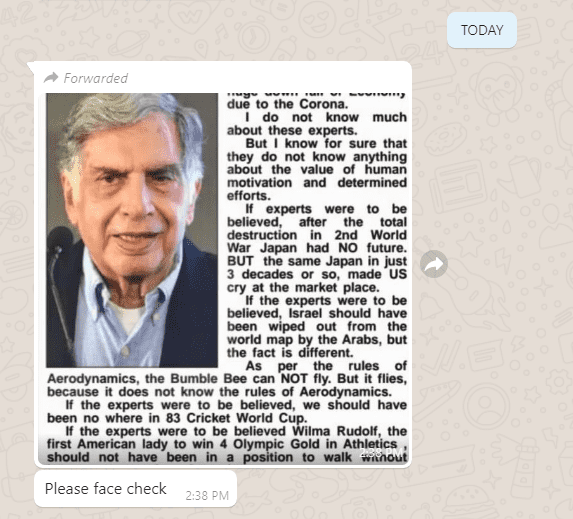This screenshot has height=519, width=573.
Task: Click the 'cry at the market place.' line
Action: point(303,287)
